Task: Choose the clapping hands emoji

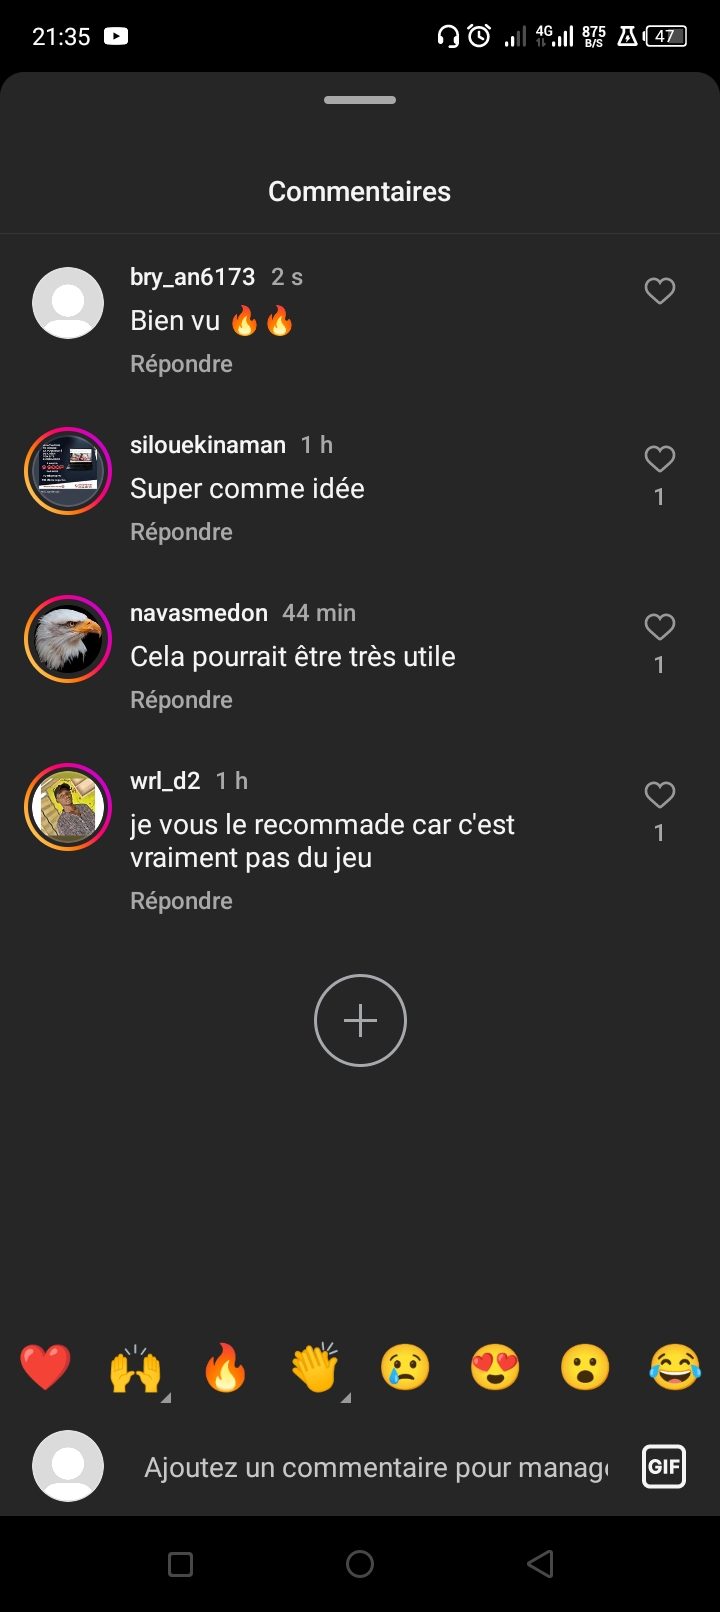Action: pos(315,1367)
